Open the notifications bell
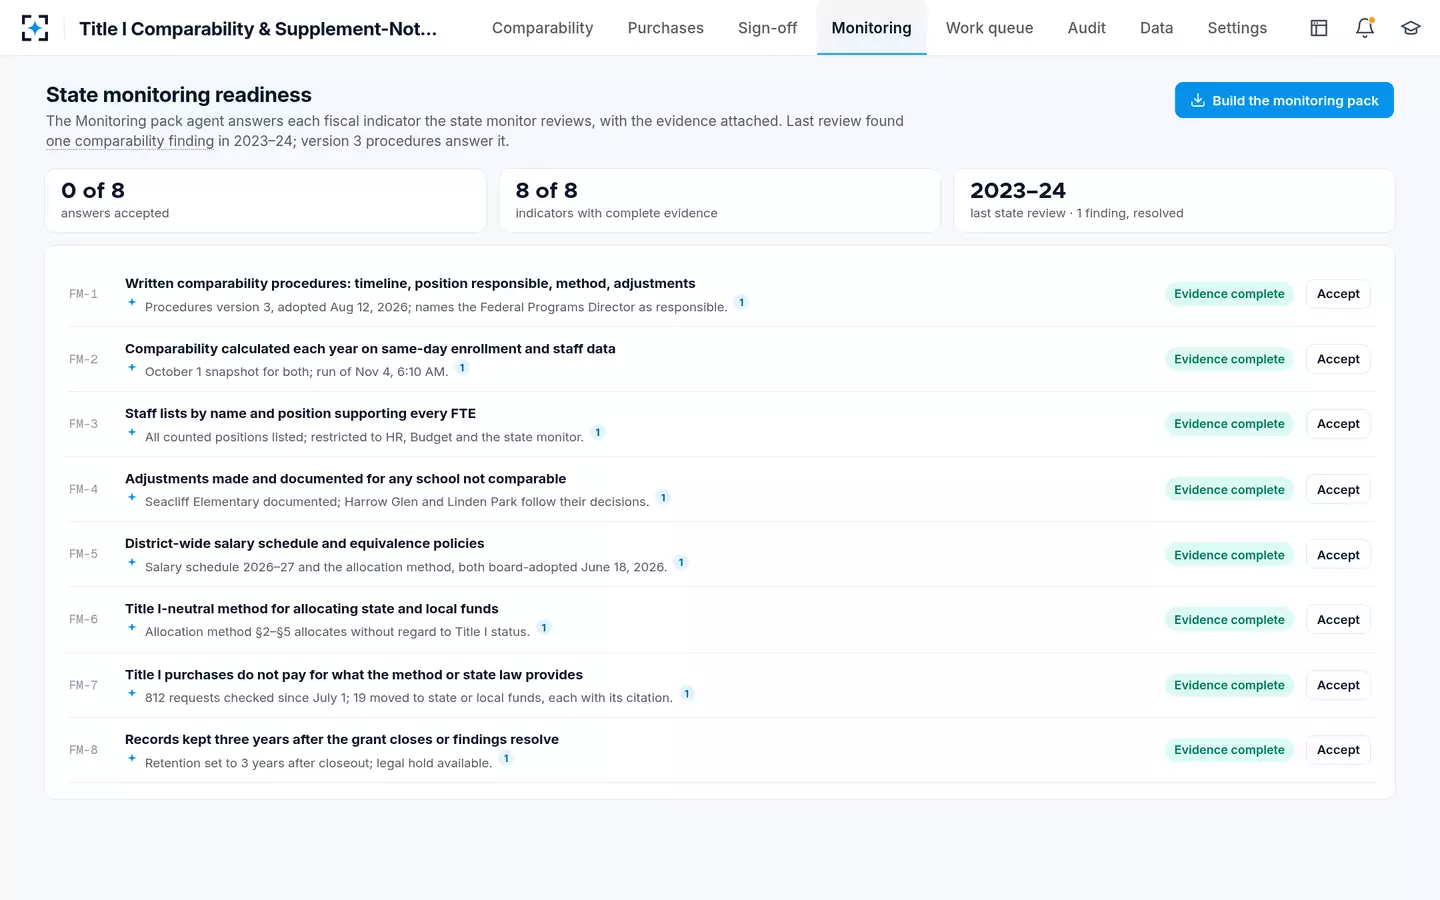 click(1365, 28)
